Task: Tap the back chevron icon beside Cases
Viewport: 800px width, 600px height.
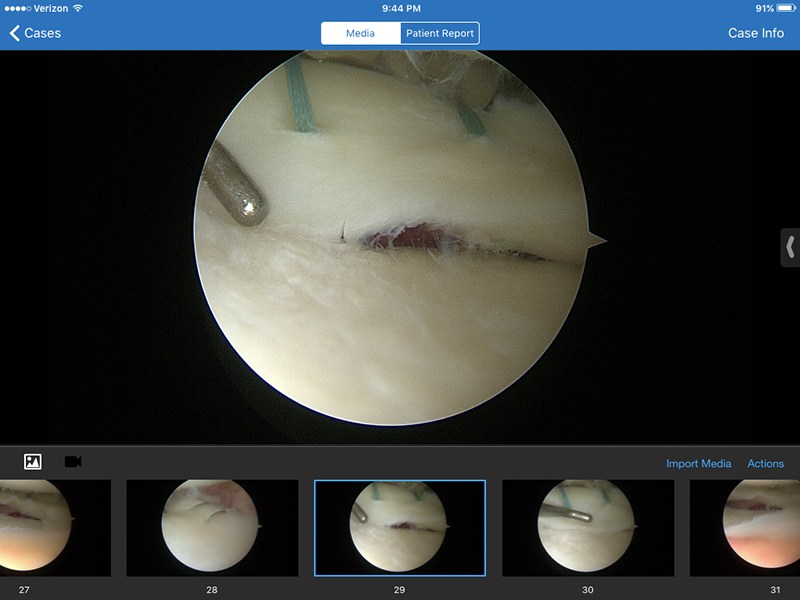Action: (14, 33)
